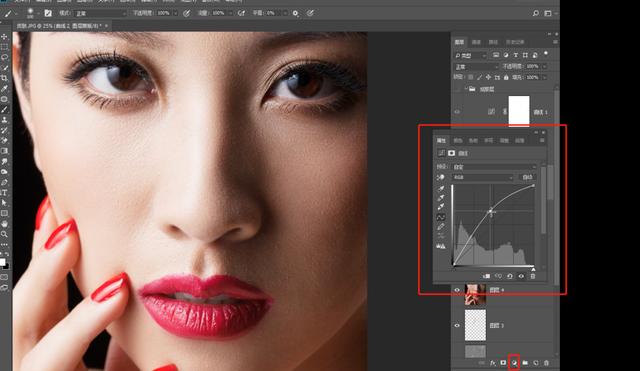Click the curve control point on graph
The width and height of the screenshot is (640, 371).
491,211
